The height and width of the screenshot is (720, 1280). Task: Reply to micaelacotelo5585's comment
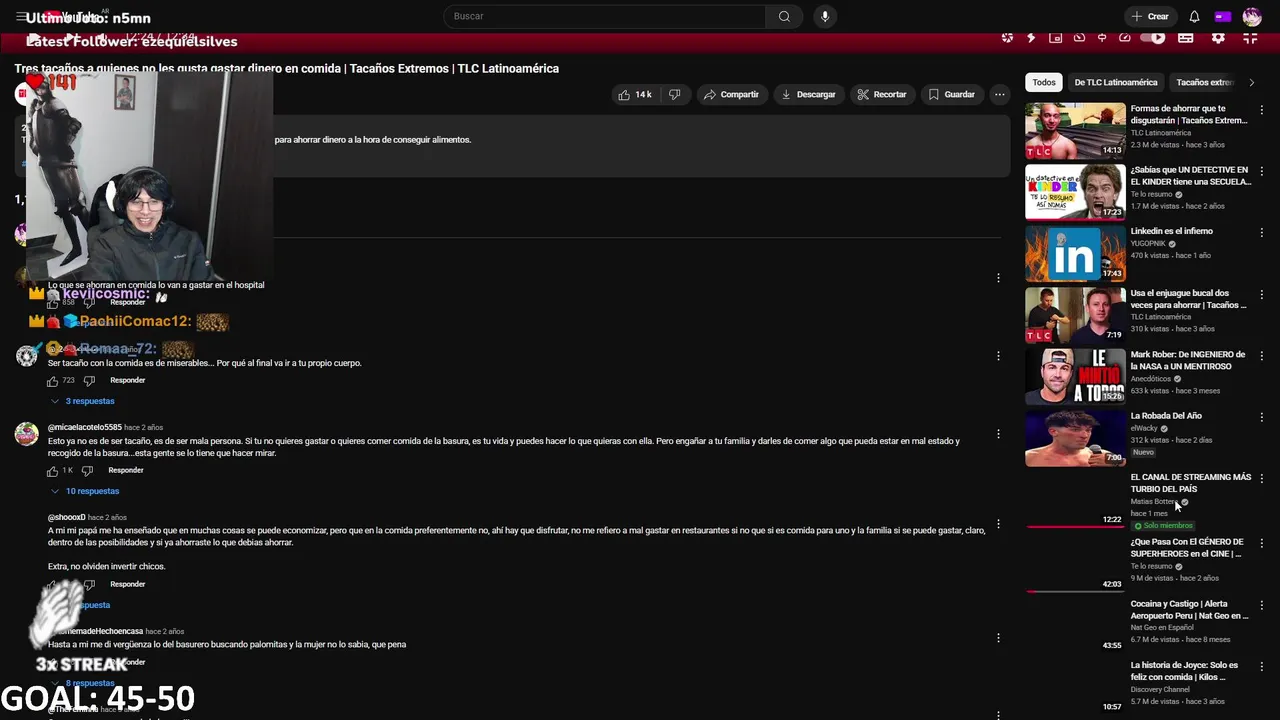point(126,471)
